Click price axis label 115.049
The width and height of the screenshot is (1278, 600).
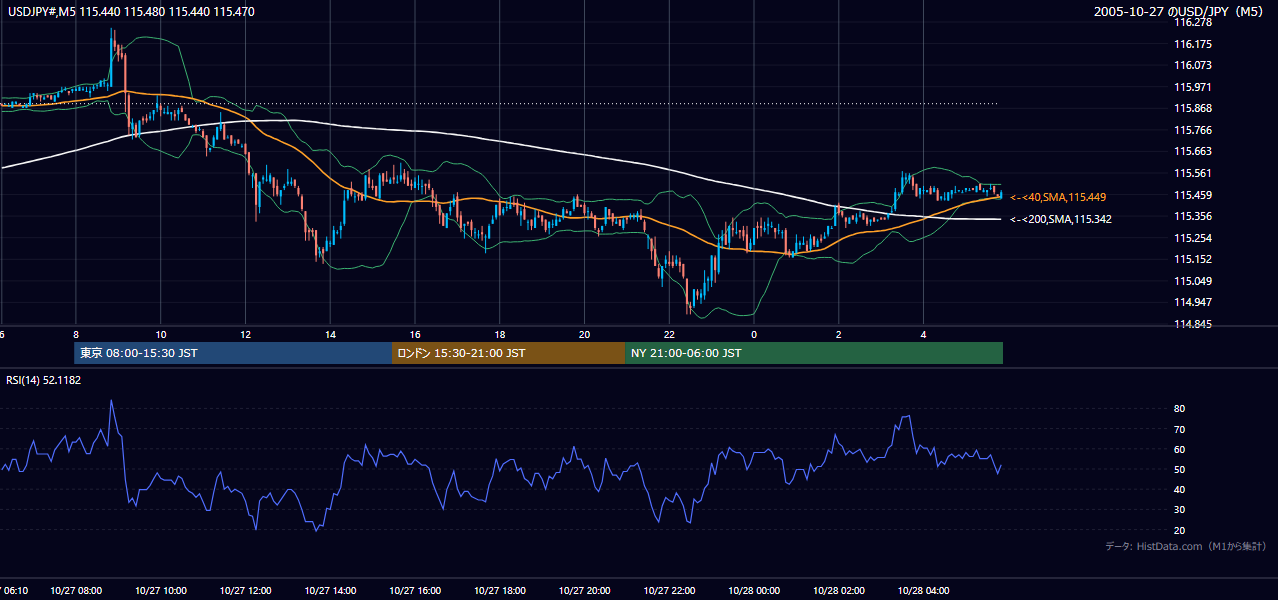(x=1194, y=281)
